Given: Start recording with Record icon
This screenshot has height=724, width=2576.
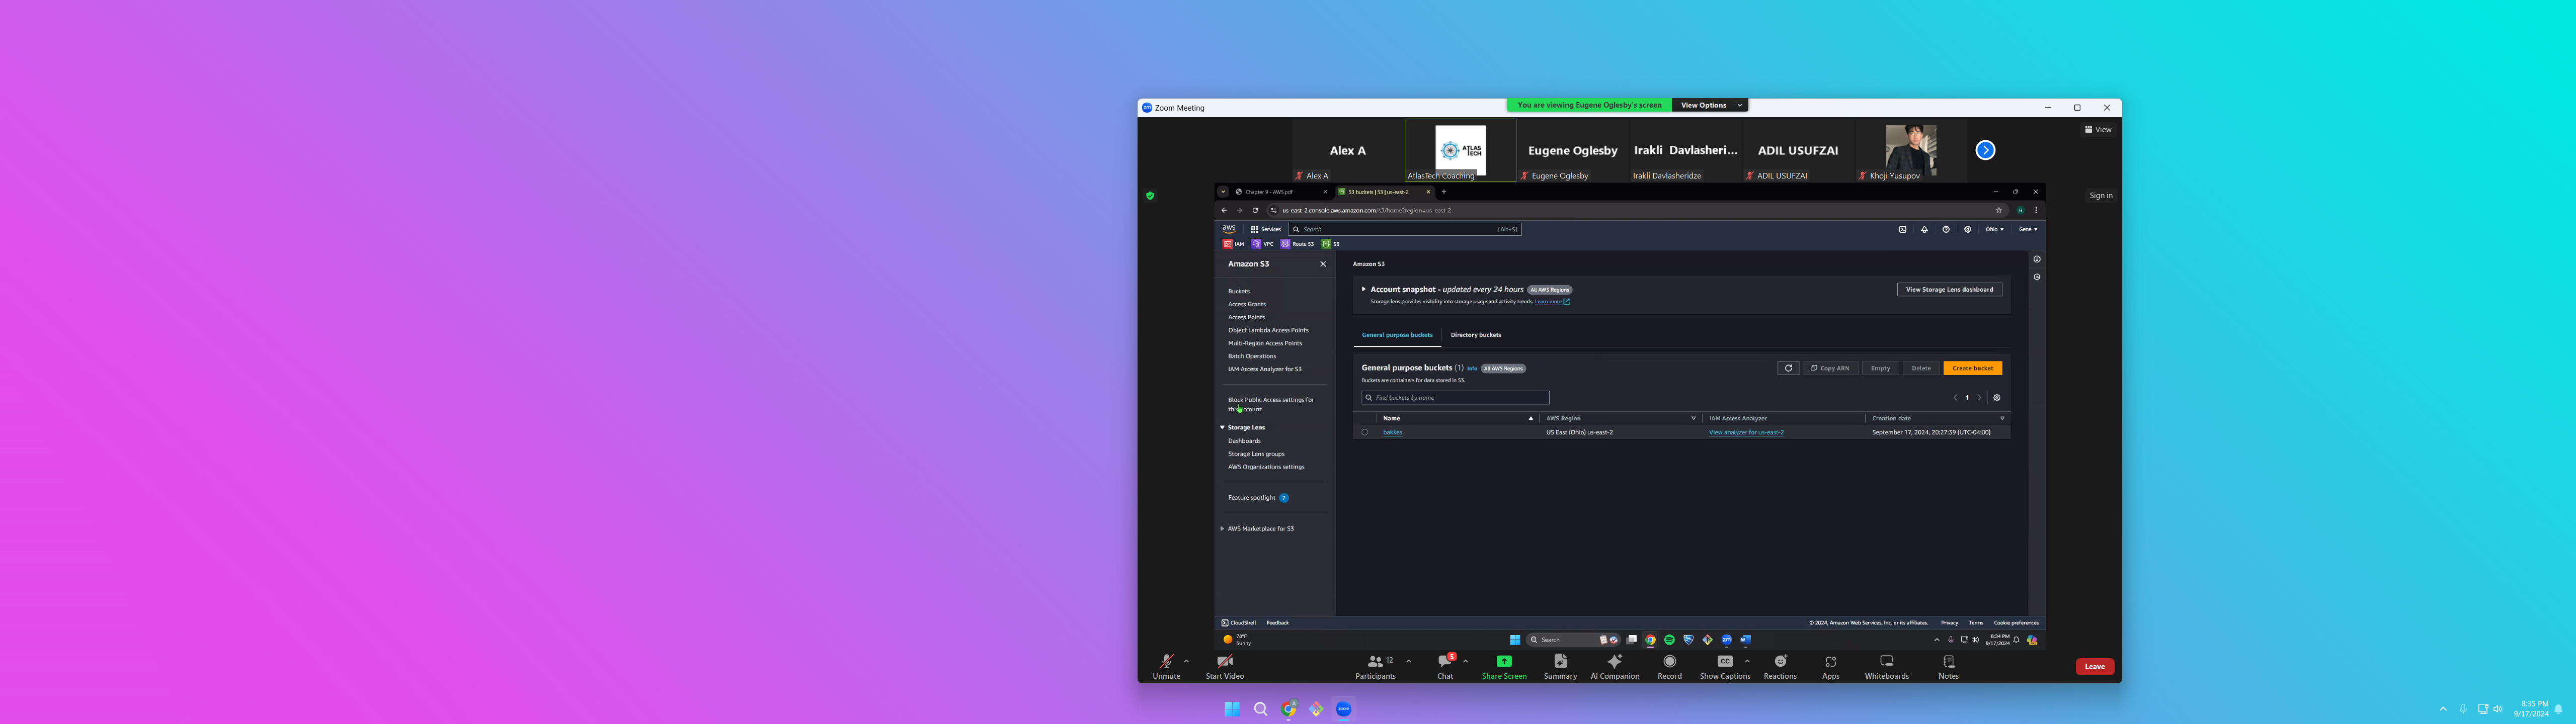Looking at the screenshot, I should tap(1669, 662).
